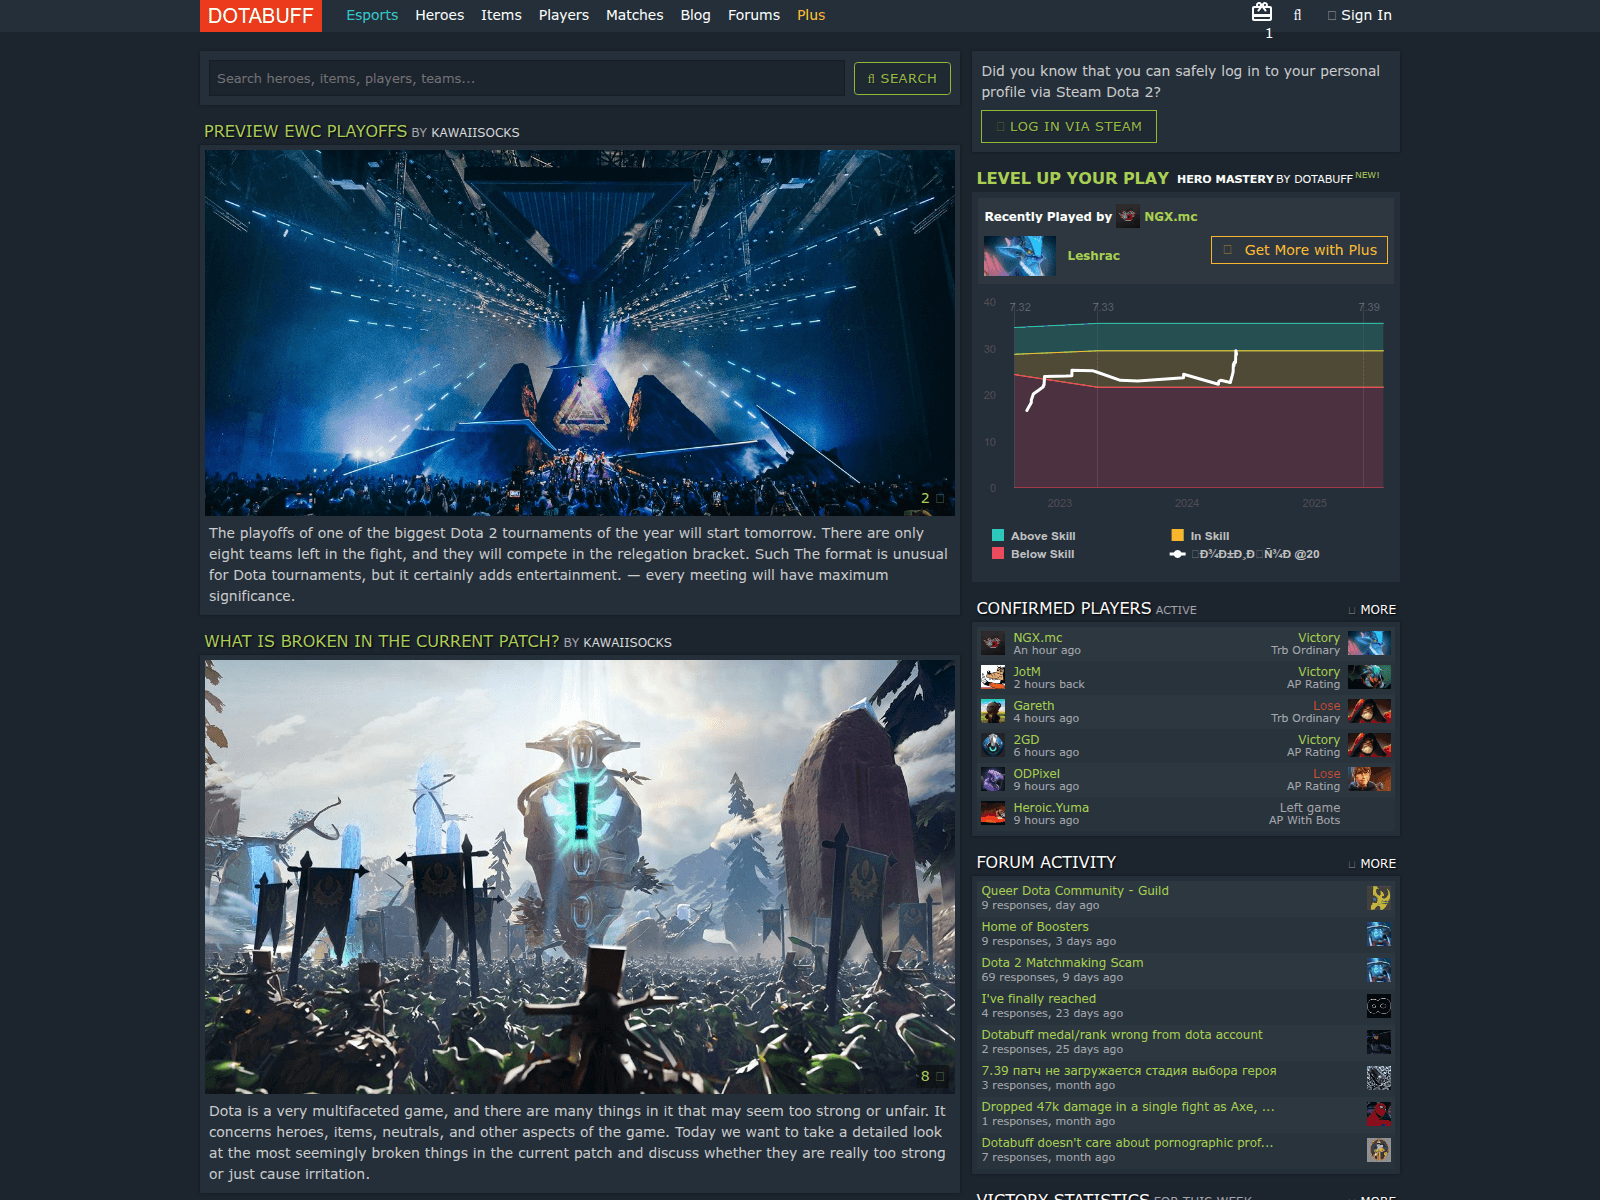Click avatar beside Dropped 47k damage thread
This screenshot has height=1200, width=1600.
tap(1379, 1114)
